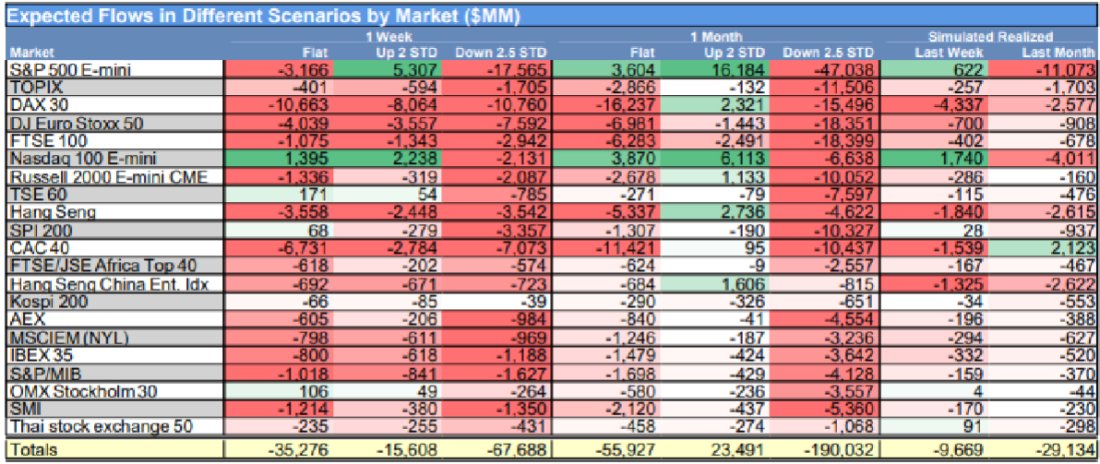Click the Totals cell showing -35,276
1100x464 pixels.
tap(279, 449)
